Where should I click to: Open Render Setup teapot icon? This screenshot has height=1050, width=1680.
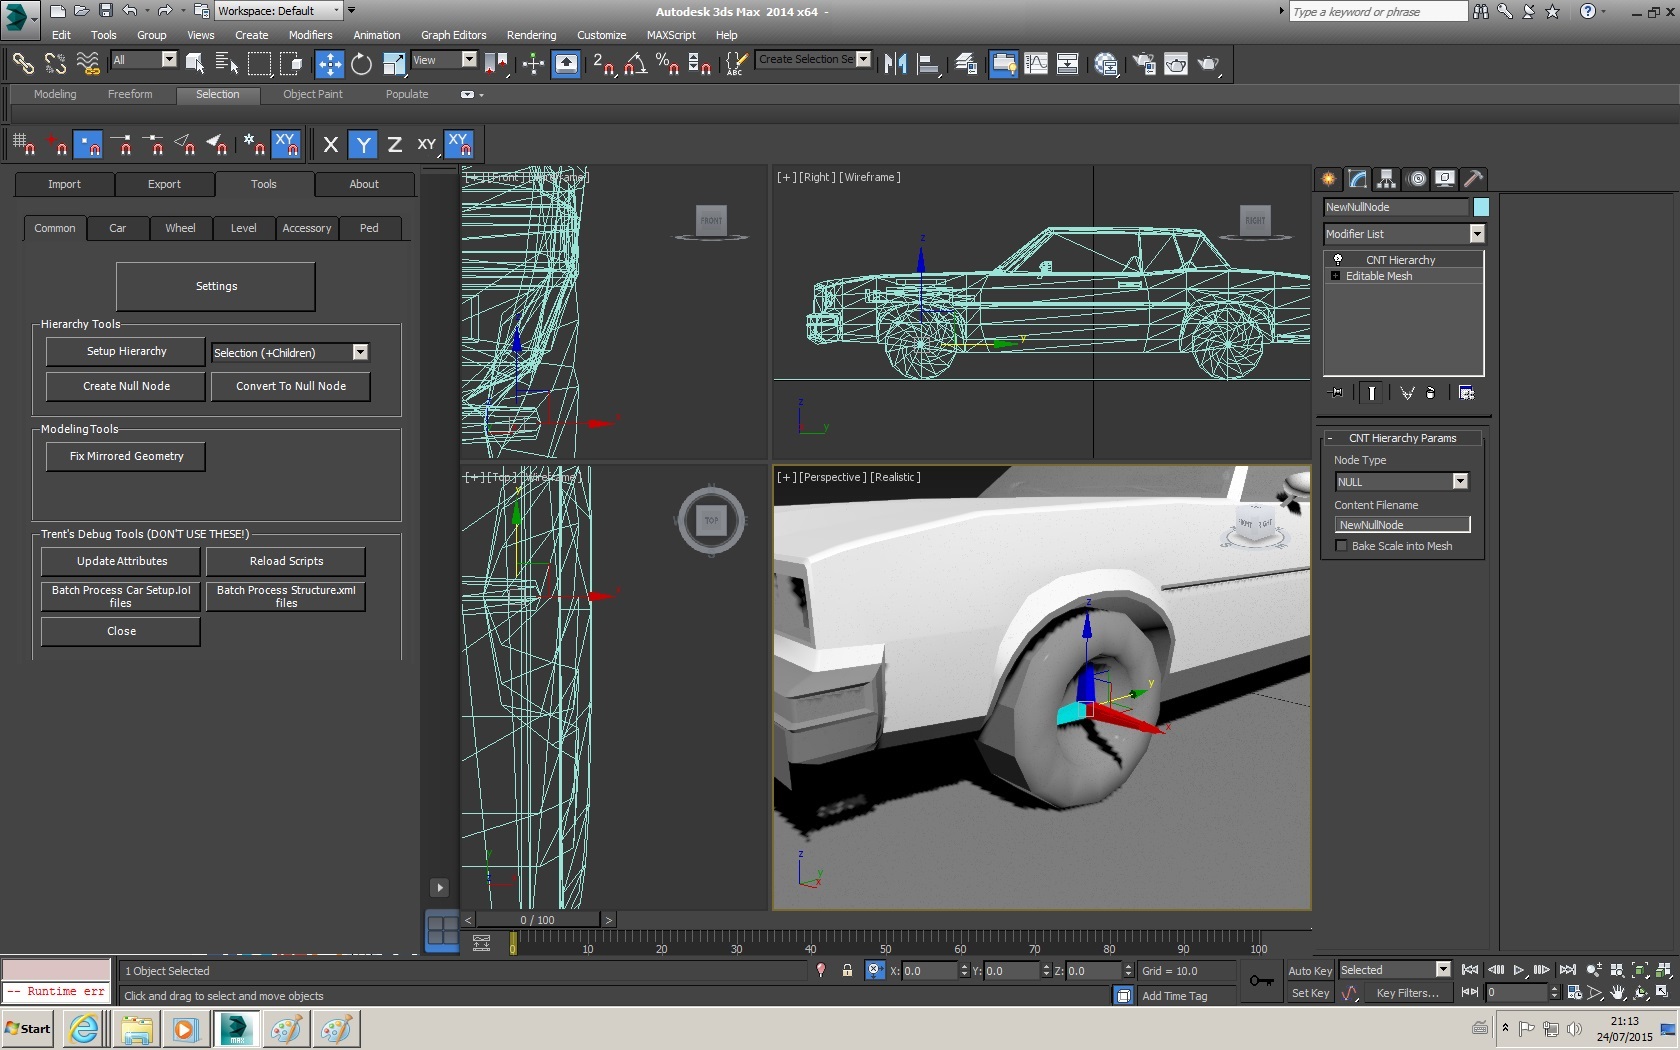[1143, 64]
